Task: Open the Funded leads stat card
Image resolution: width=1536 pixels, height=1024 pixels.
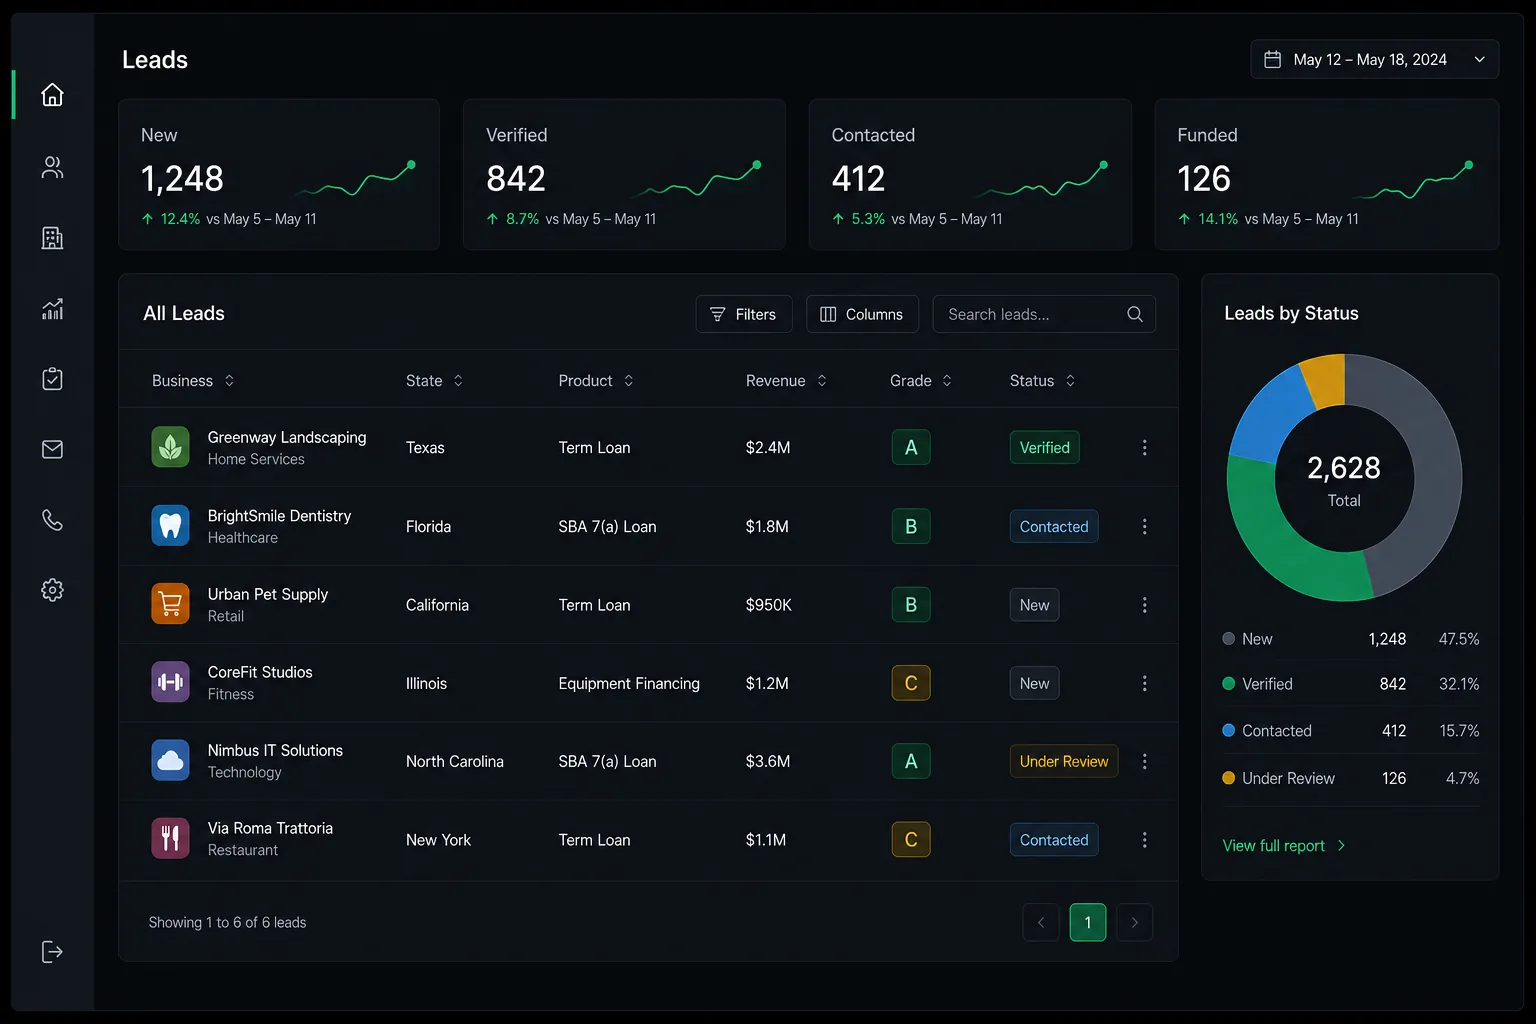Action: pyautogui.click(x=1327, y=174)
